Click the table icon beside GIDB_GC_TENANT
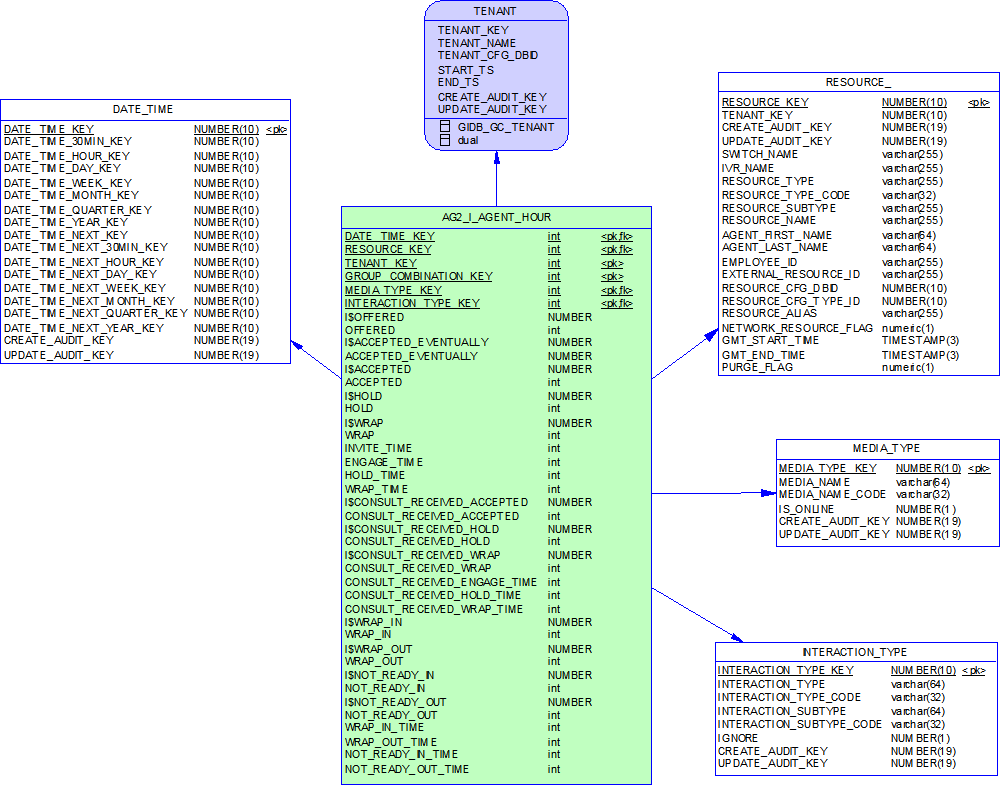The image size is (1000, 810). 445,127
